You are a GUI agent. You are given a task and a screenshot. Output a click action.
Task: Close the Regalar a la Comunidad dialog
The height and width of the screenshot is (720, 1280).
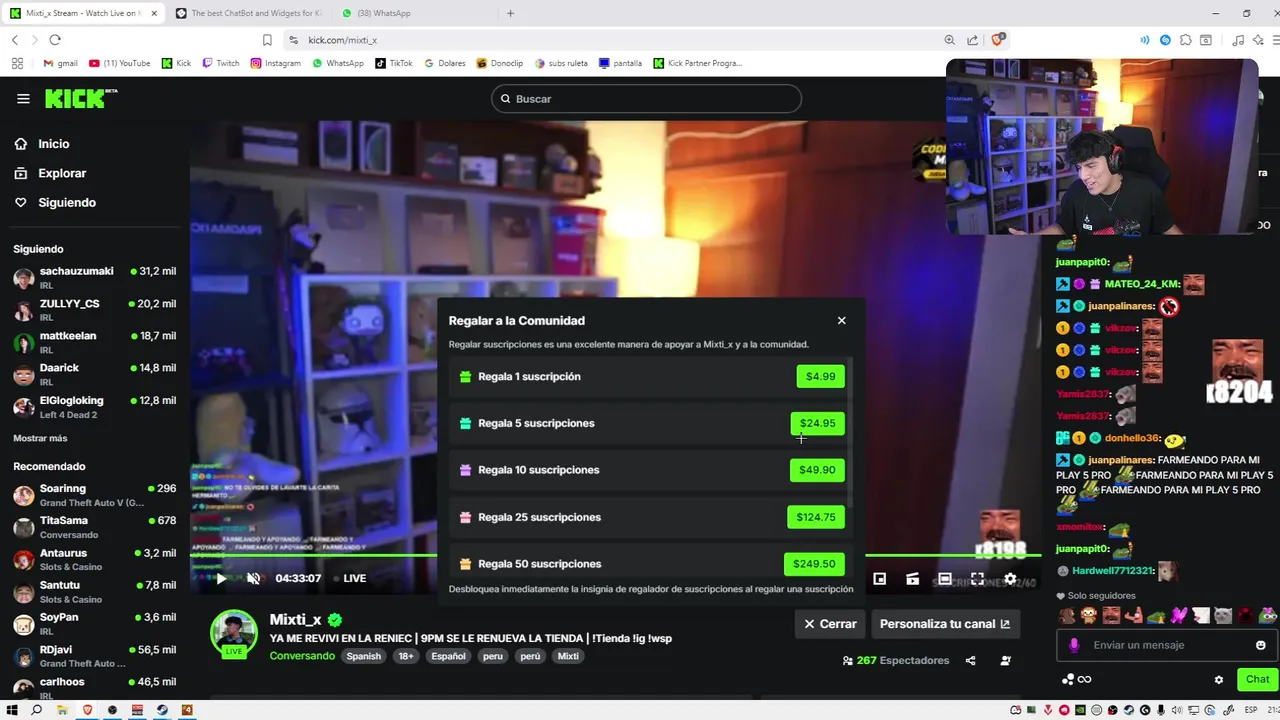(841, 320)
